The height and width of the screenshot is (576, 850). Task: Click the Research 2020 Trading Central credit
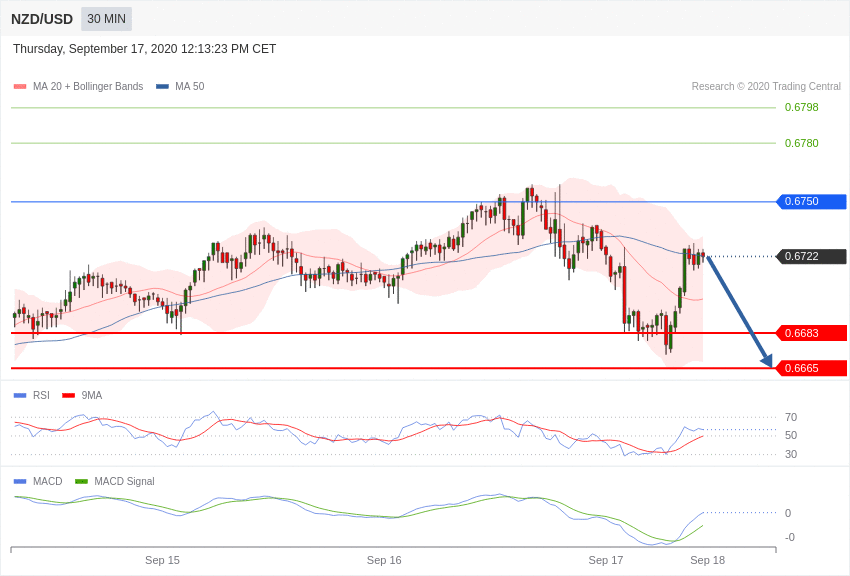tap(766, 86)
